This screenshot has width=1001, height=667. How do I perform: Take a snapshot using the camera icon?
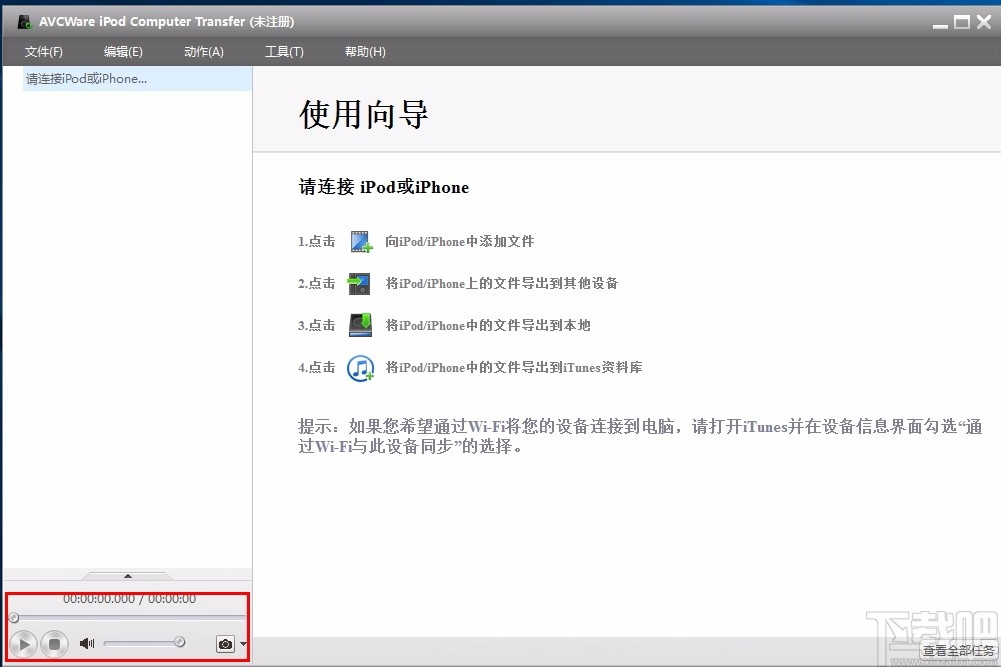[x=224, y=644]
